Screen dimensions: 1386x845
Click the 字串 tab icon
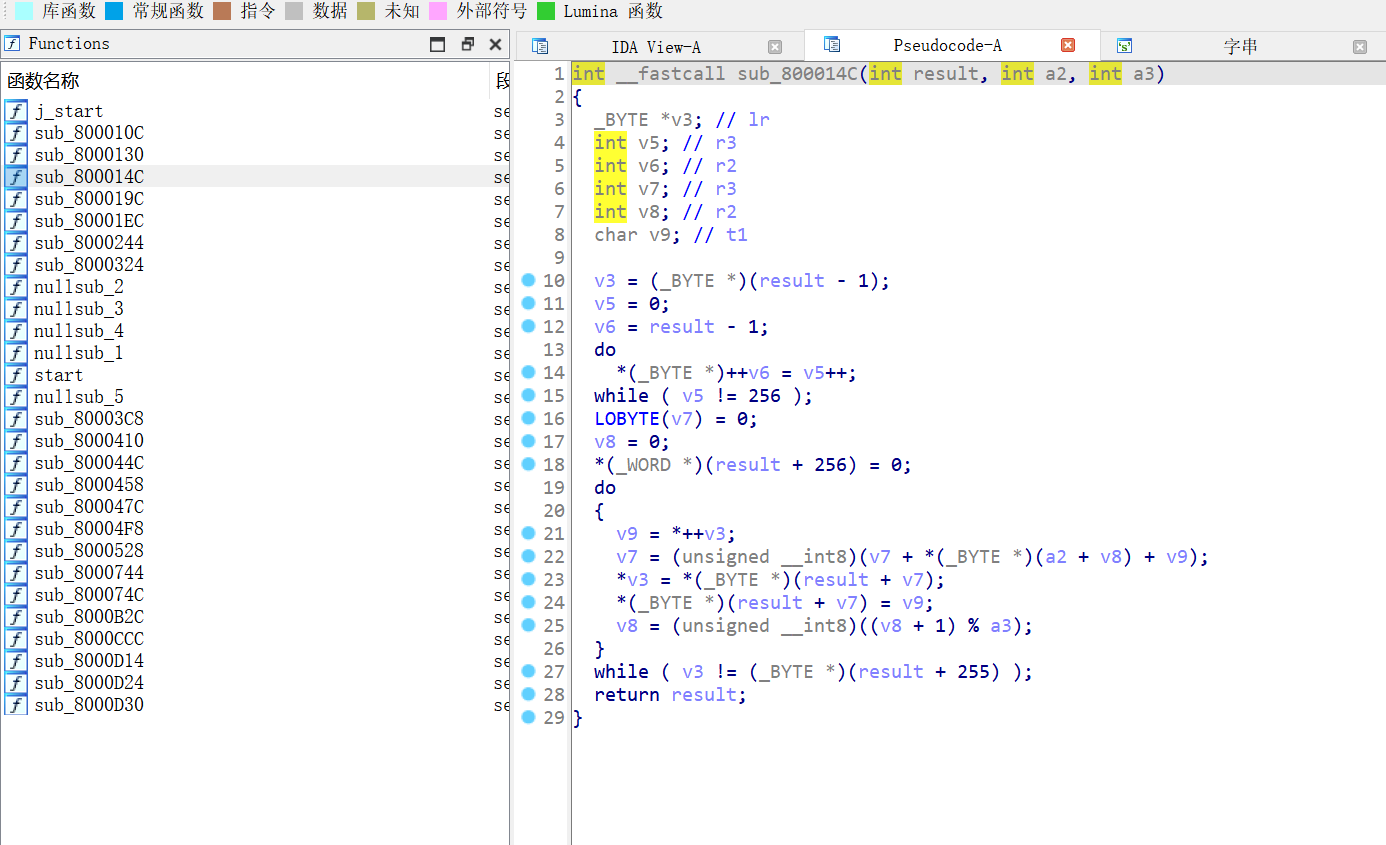coord(1124,46)
